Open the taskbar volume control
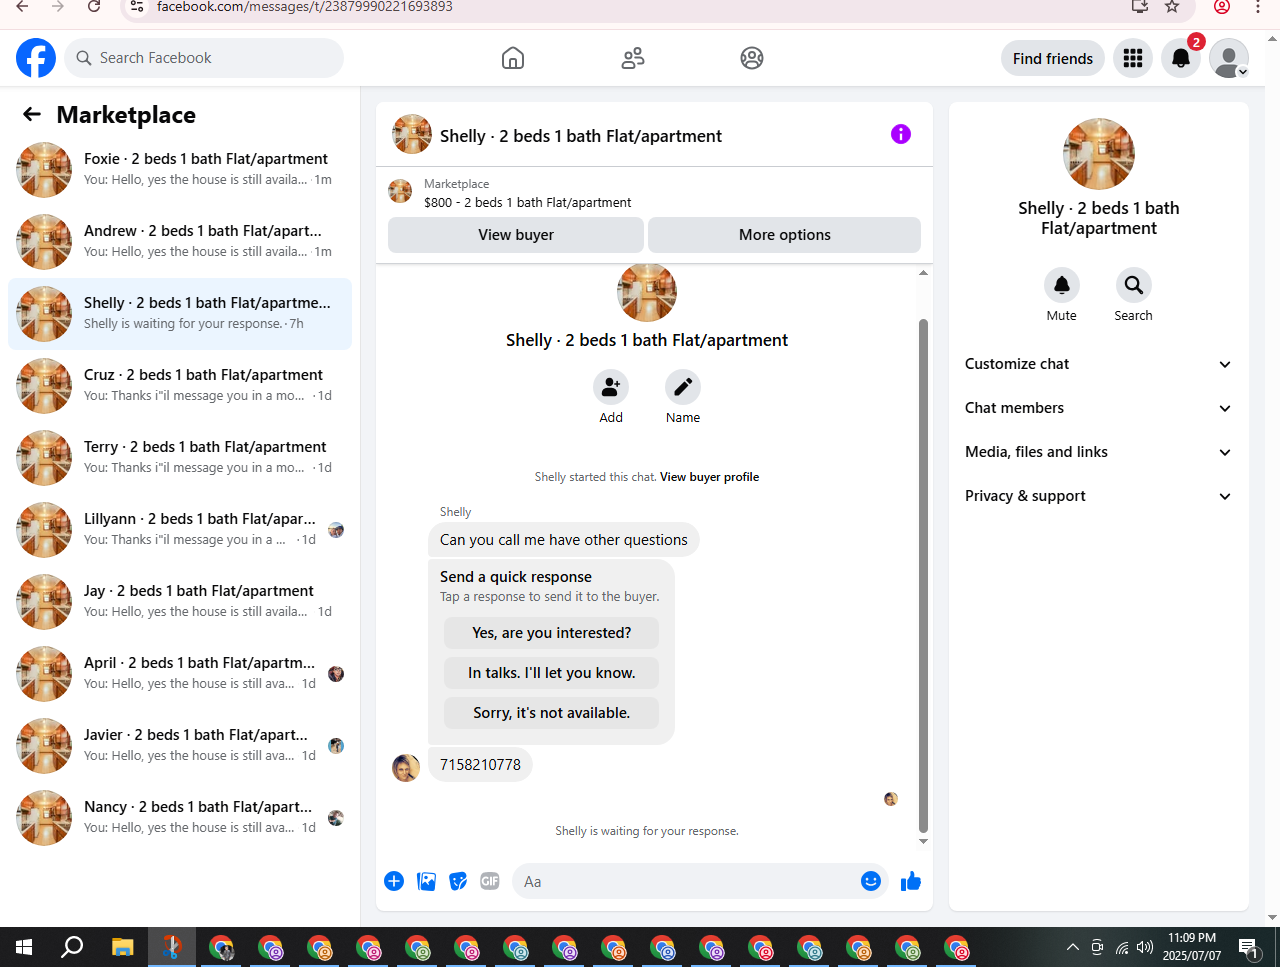The width and height of the screenshot is (1280, 967). pos(1146,947)
